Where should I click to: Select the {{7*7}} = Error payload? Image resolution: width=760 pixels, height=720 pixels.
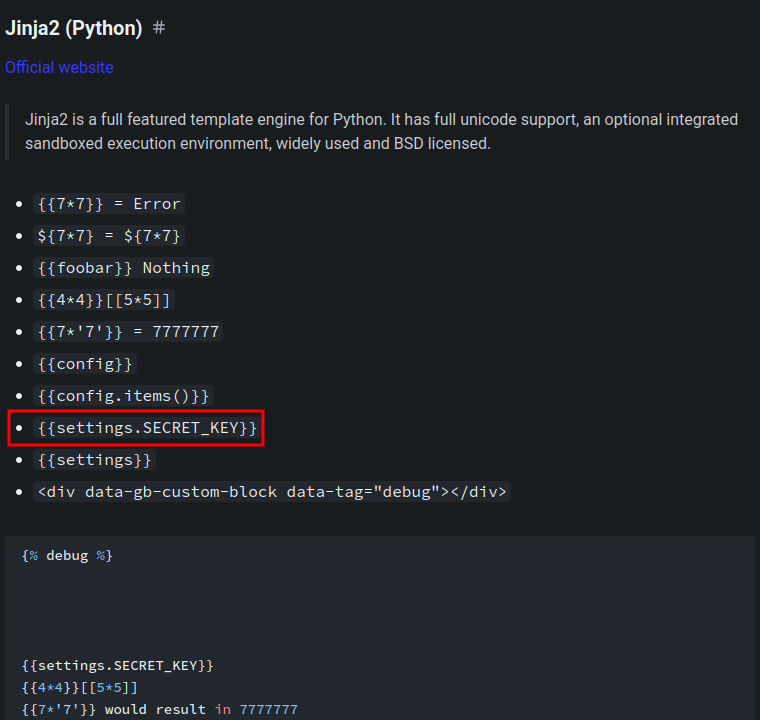[109, 204]
